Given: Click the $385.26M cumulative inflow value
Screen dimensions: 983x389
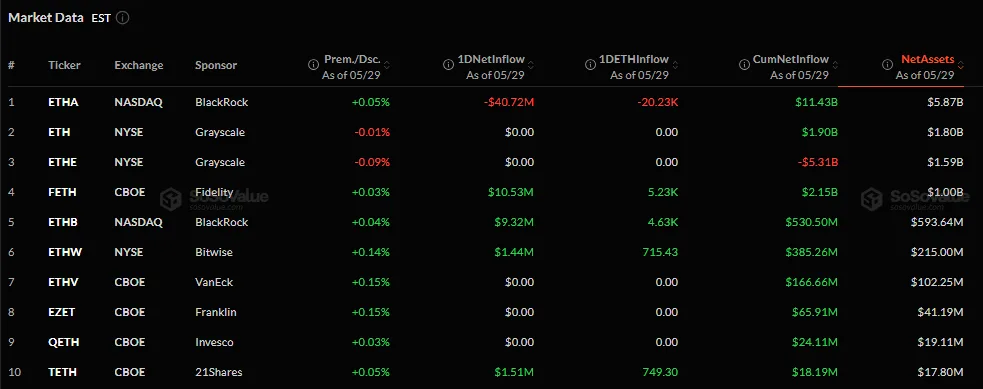Looking at the screenshot, I should (x=812, y=252).
